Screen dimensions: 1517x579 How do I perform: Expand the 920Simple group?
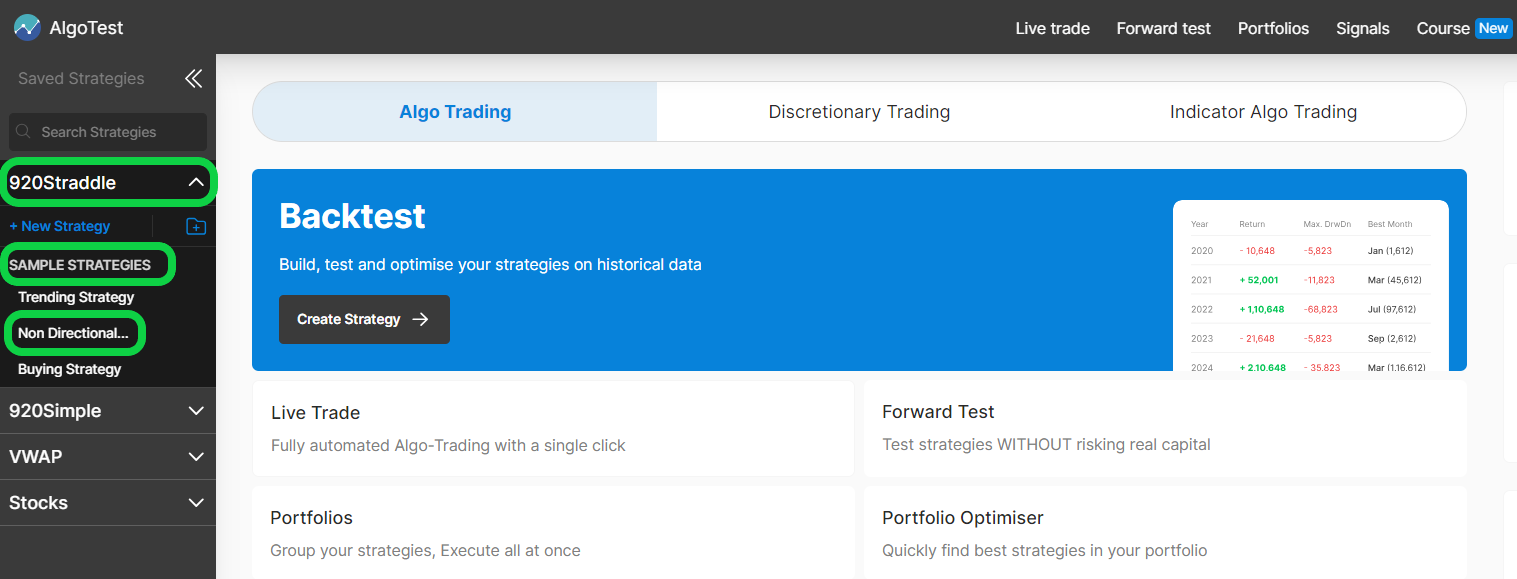pos(196,411)
